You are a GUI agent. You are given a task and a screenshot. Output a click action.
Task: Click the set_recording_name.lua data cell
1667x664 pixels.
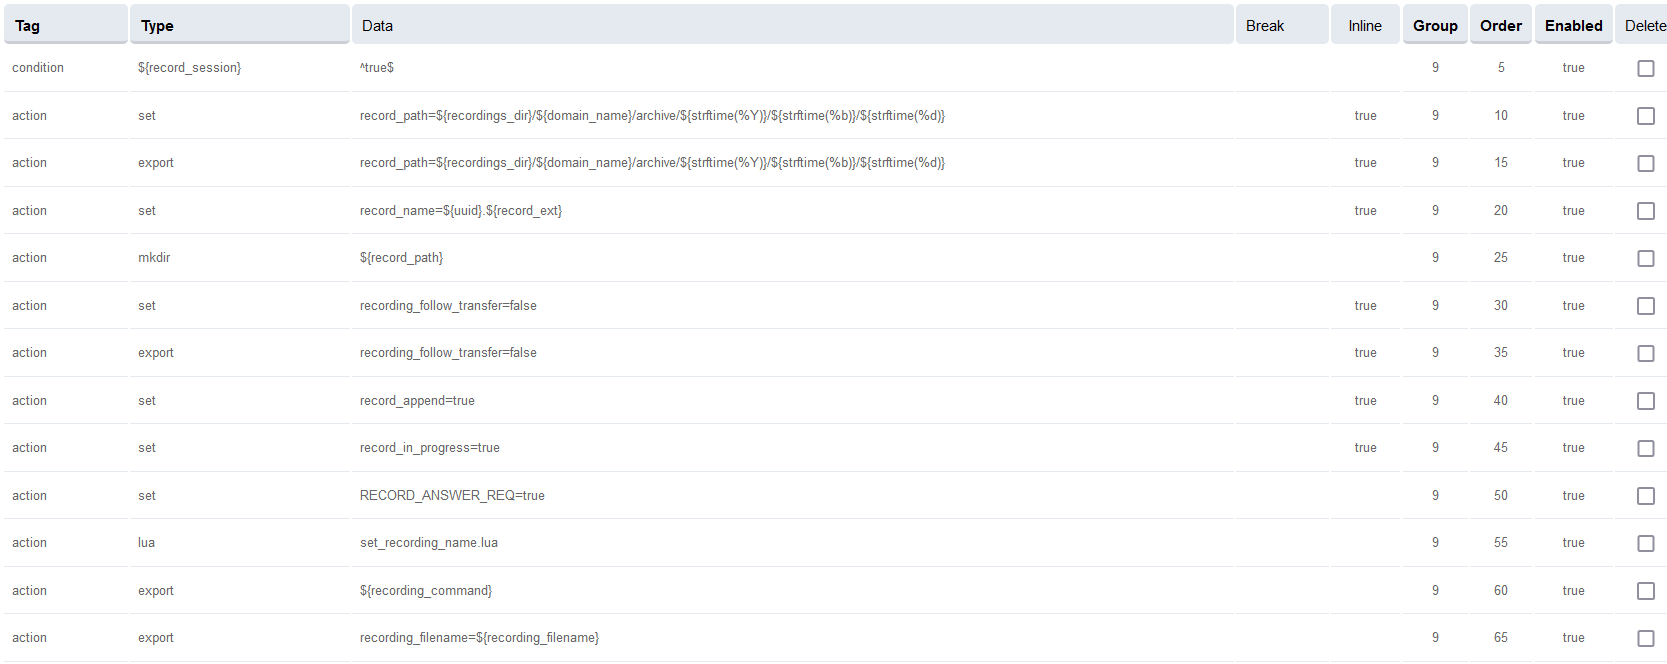point(428,543)
